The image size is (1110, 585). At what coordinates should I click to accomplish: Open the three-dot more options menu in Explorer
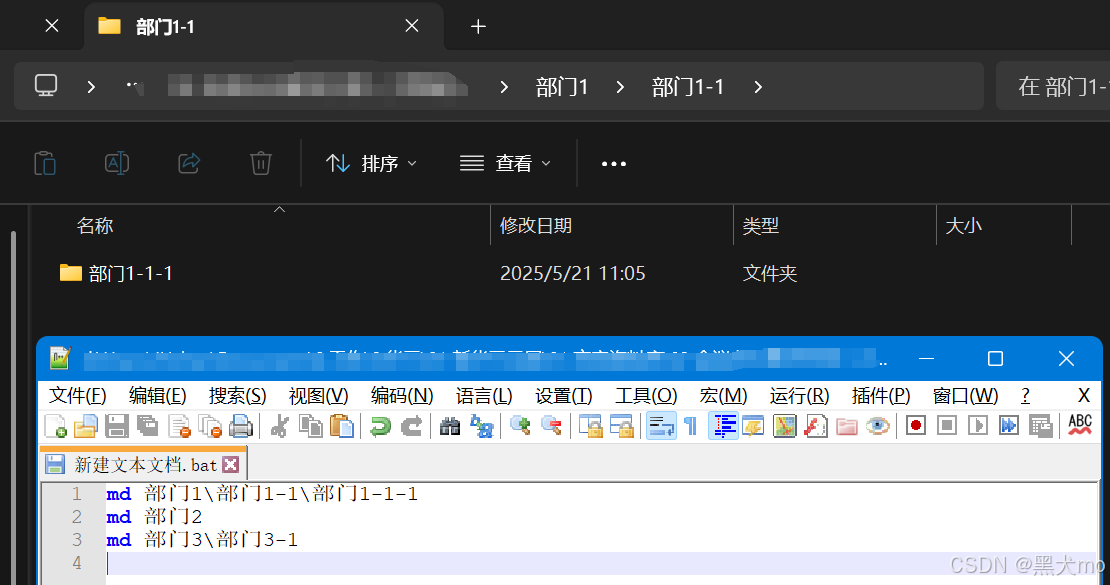pyautogui.click(x=614, y=164)
